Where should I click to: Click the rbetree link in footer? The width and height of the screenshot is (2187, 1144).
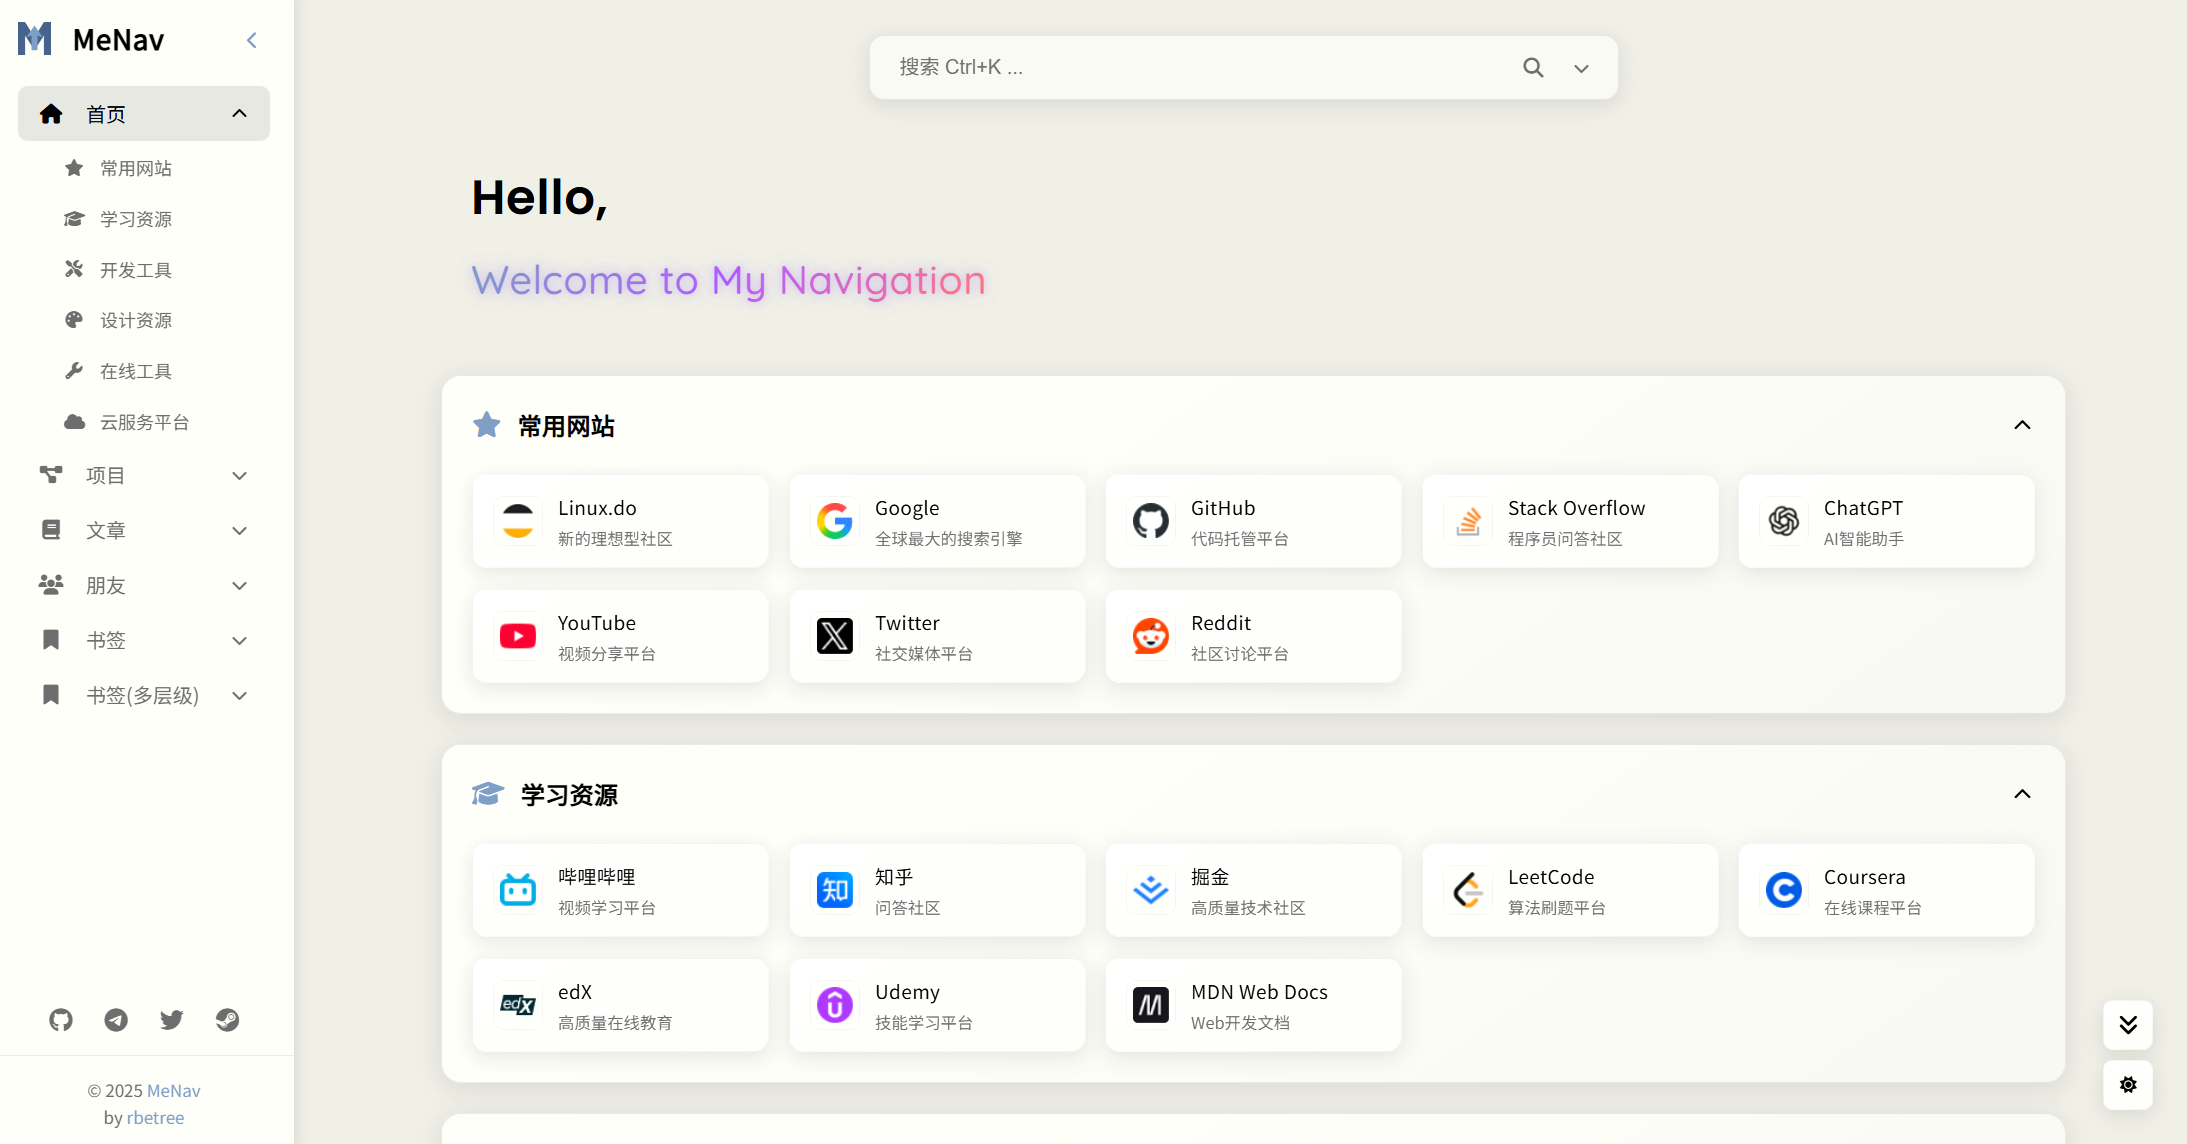(156, 1117)
